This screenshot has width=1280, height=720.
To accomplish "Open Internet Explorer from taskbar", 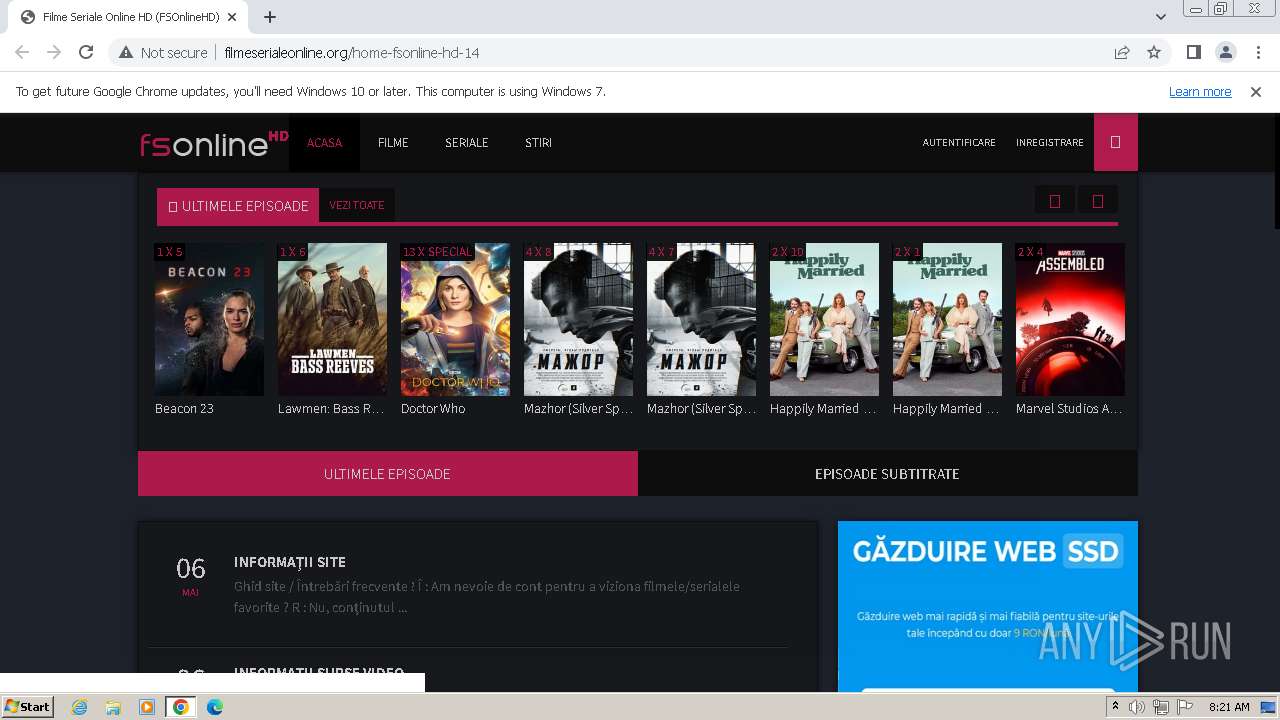I will click(79, 707).
